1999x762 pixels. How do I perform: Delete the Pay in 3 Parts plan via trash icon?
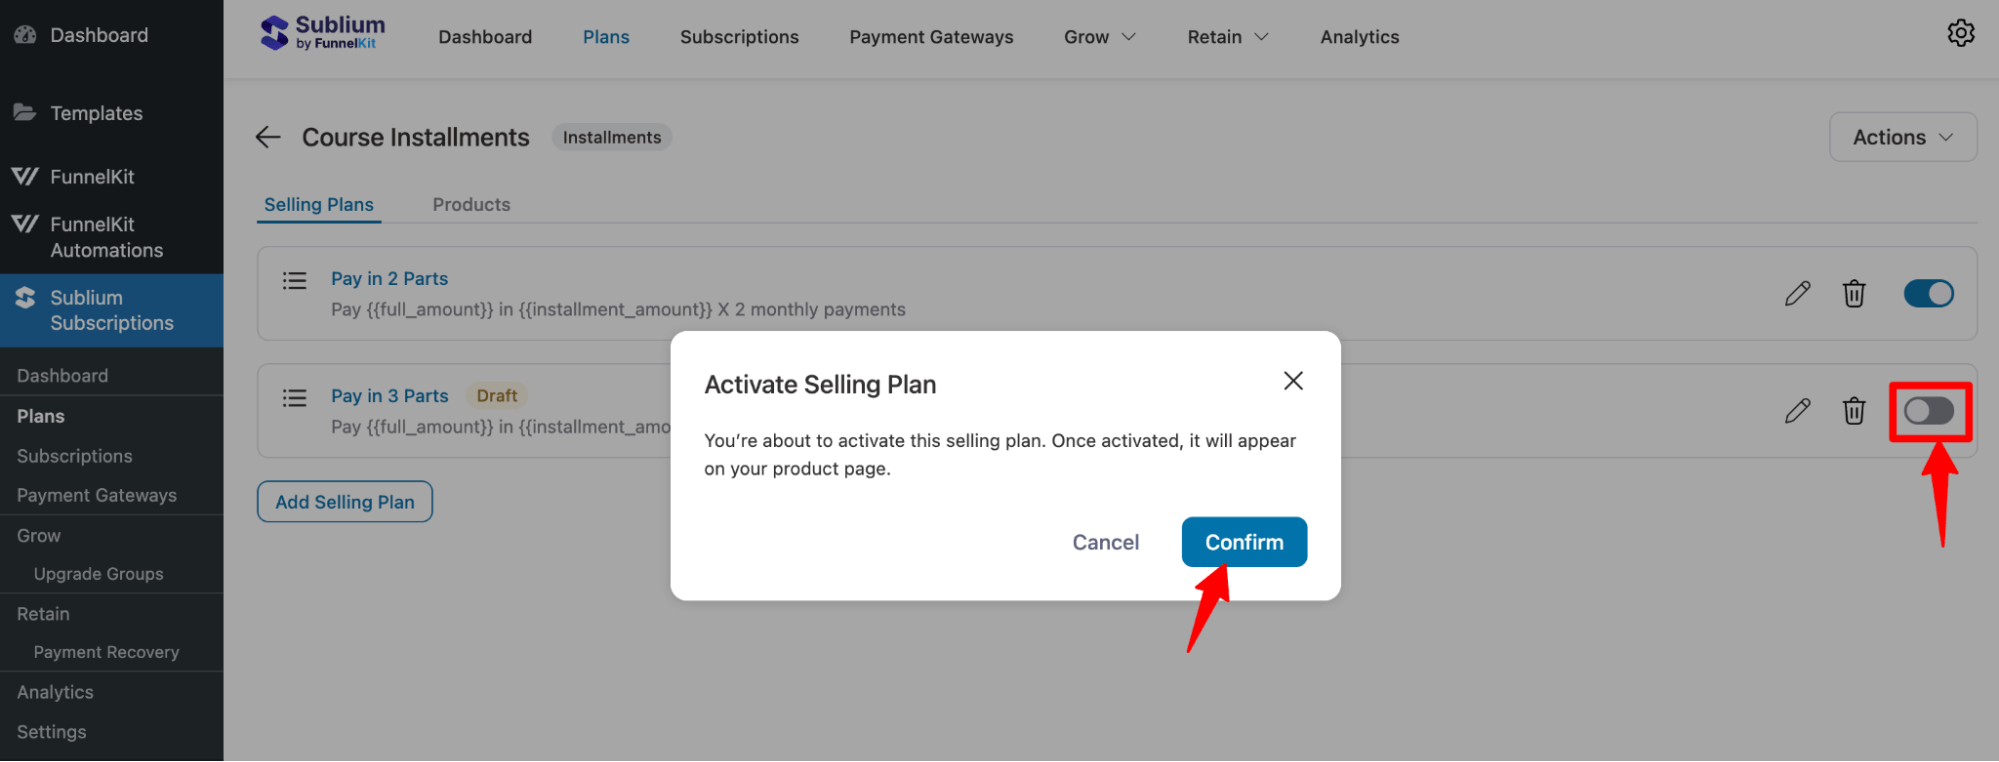click(x=1854, y=410)
